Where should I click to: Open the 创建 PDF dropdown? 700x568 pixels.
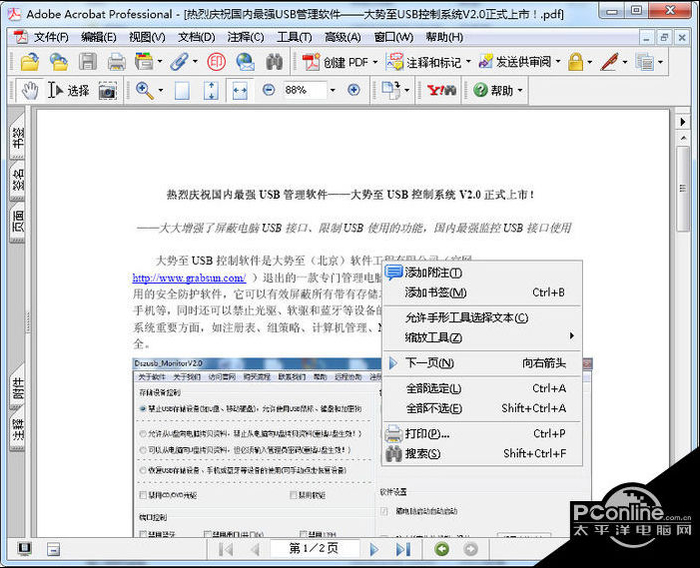pos(340,62)
